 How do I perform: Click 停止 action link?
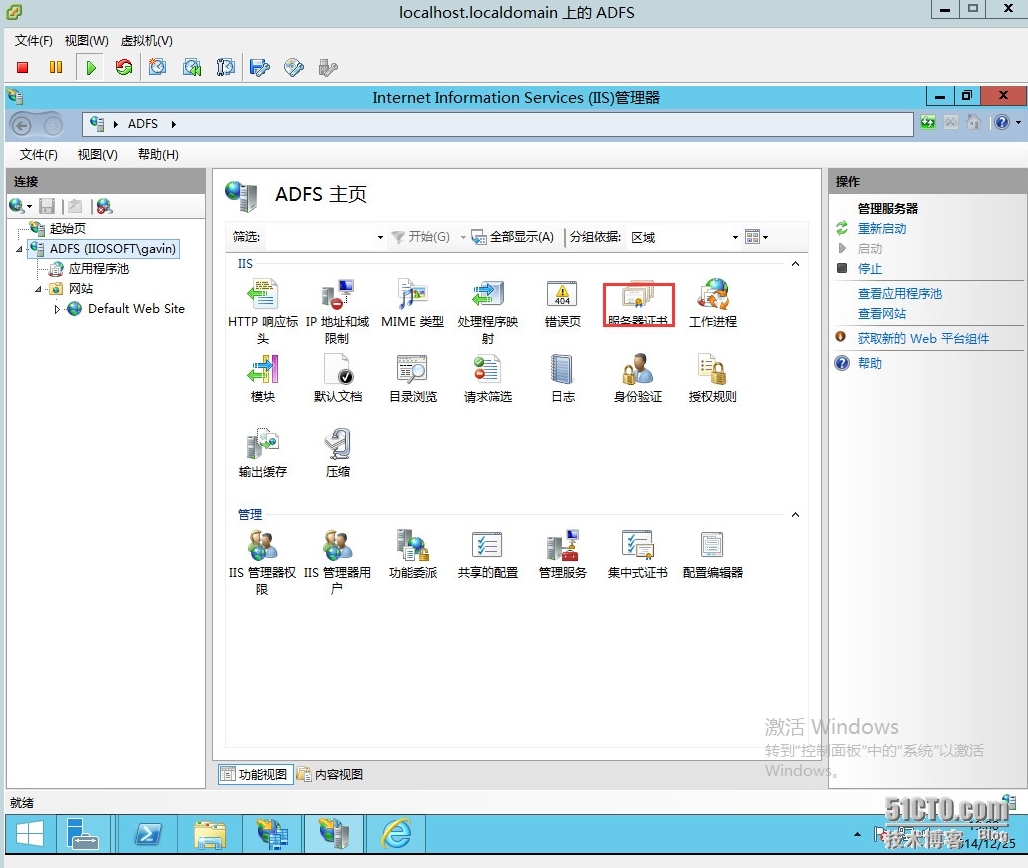pos(870,269)
